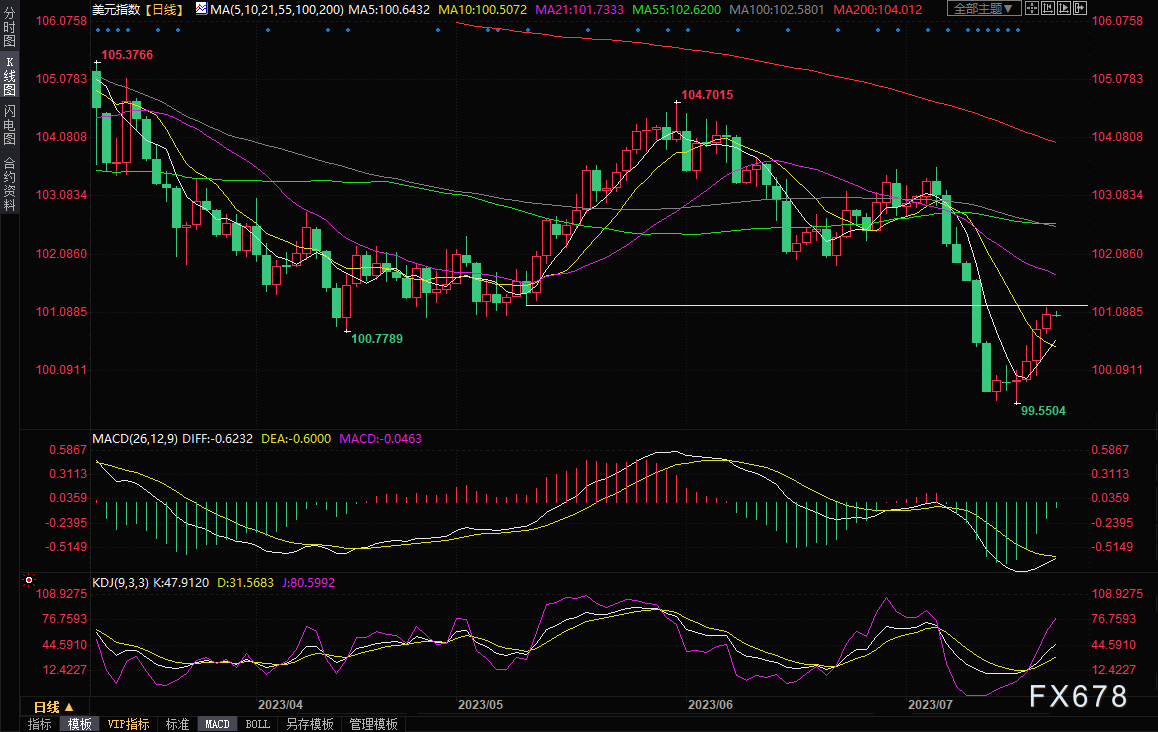Open the VIP指标 tab
The width and height of the screenshot is (1158, 732).
pyautogui.click(x=128, y=724)
